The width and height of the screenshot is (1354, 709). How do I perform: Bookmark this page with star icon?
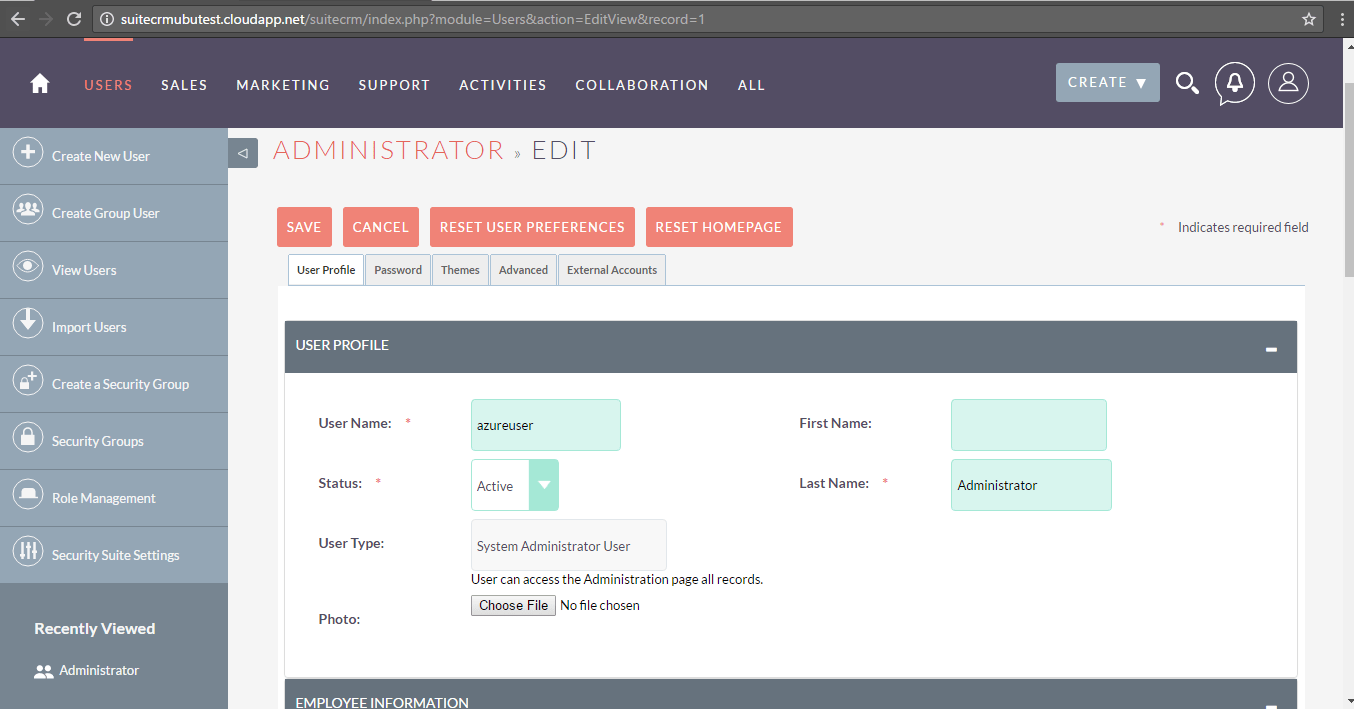[x=1309, y=19]
